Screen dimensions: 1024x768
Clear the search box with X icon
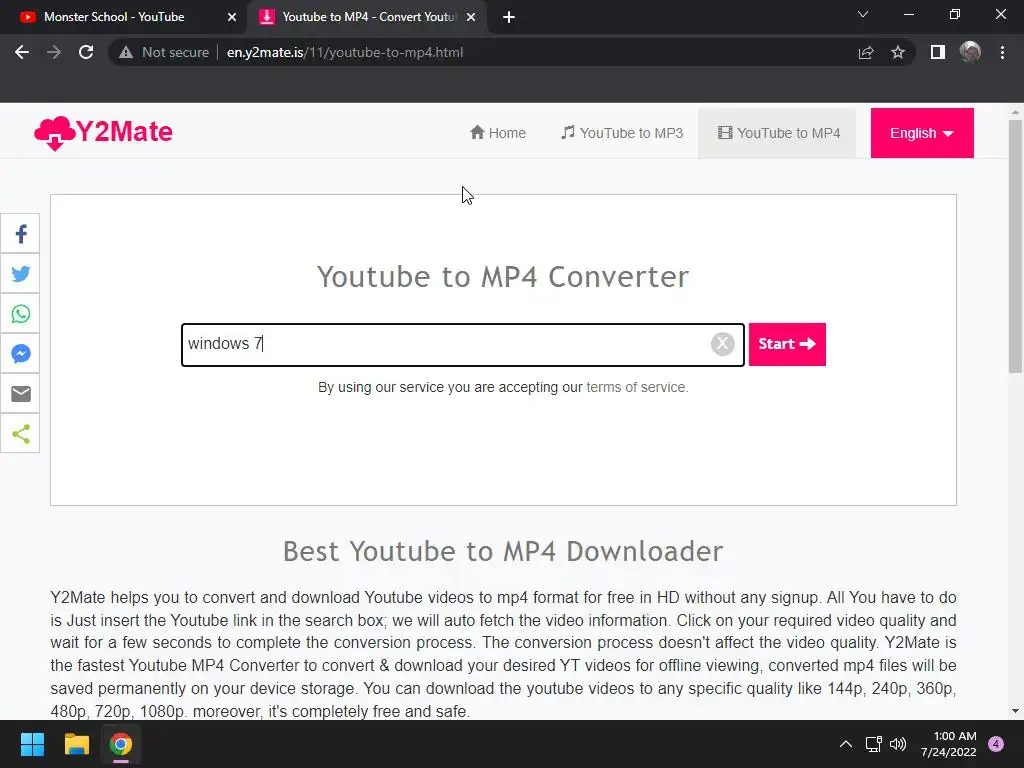pos(722,344)
